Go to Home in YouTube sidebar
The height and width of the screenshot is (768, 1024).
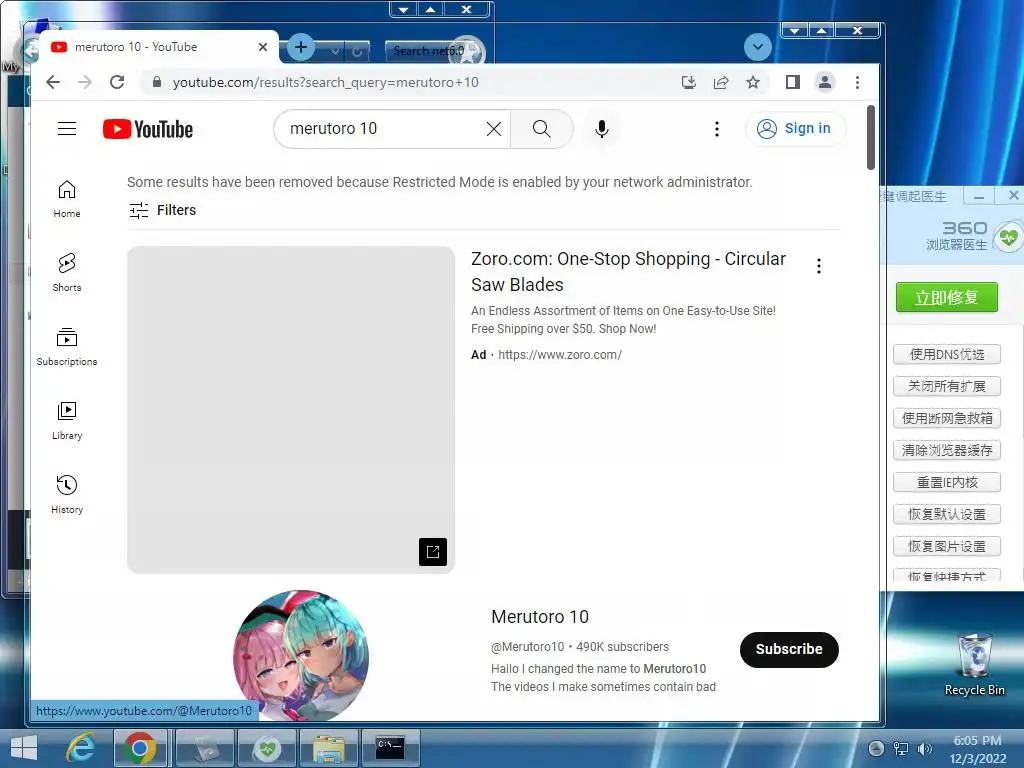point(67,199)
